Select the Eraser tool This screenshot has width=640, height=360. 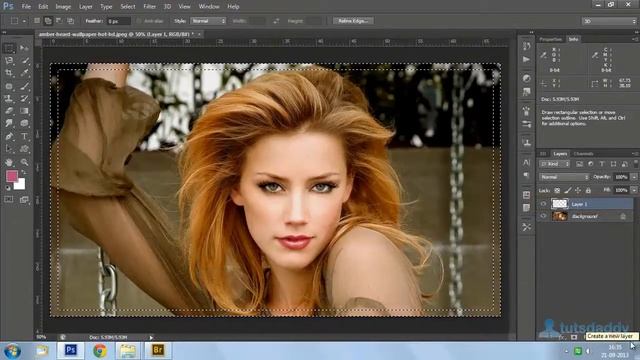coord(9,111)
